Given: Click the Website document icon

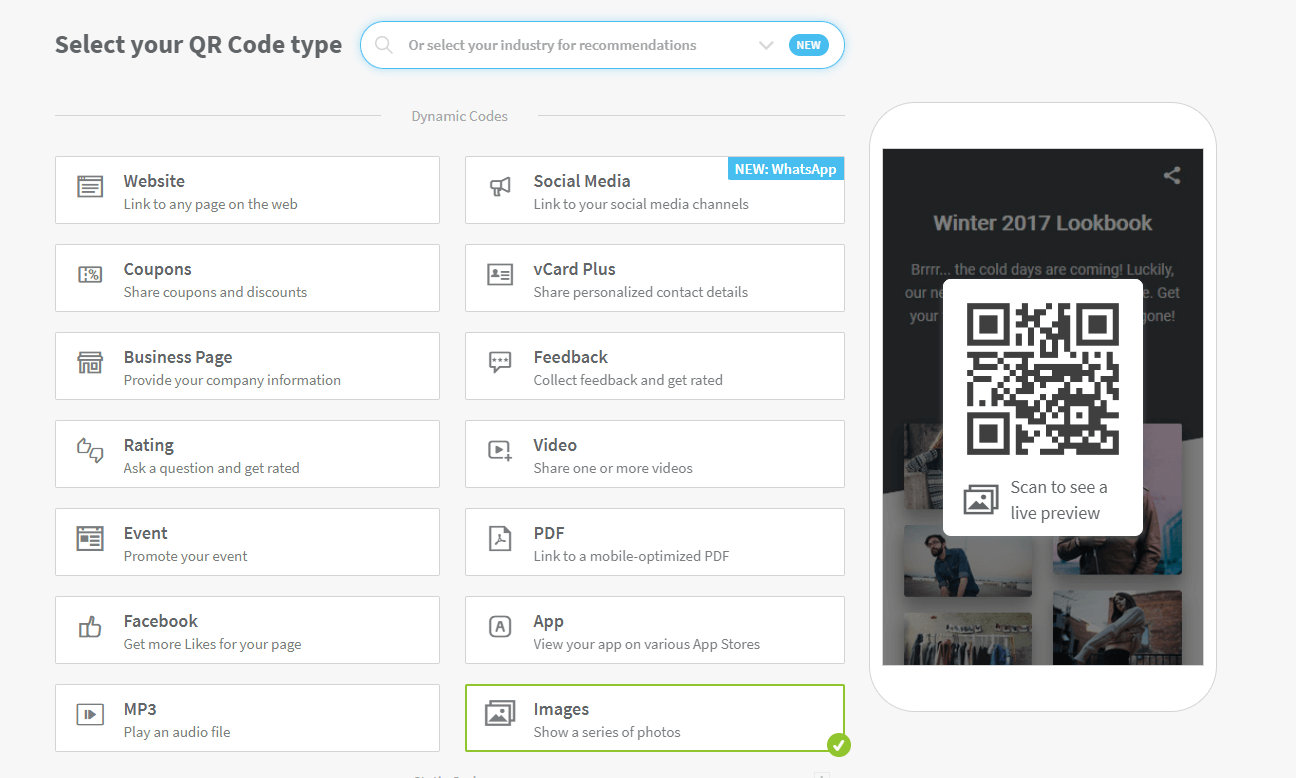Looking at the screenshot, I should tap(89, 186).
